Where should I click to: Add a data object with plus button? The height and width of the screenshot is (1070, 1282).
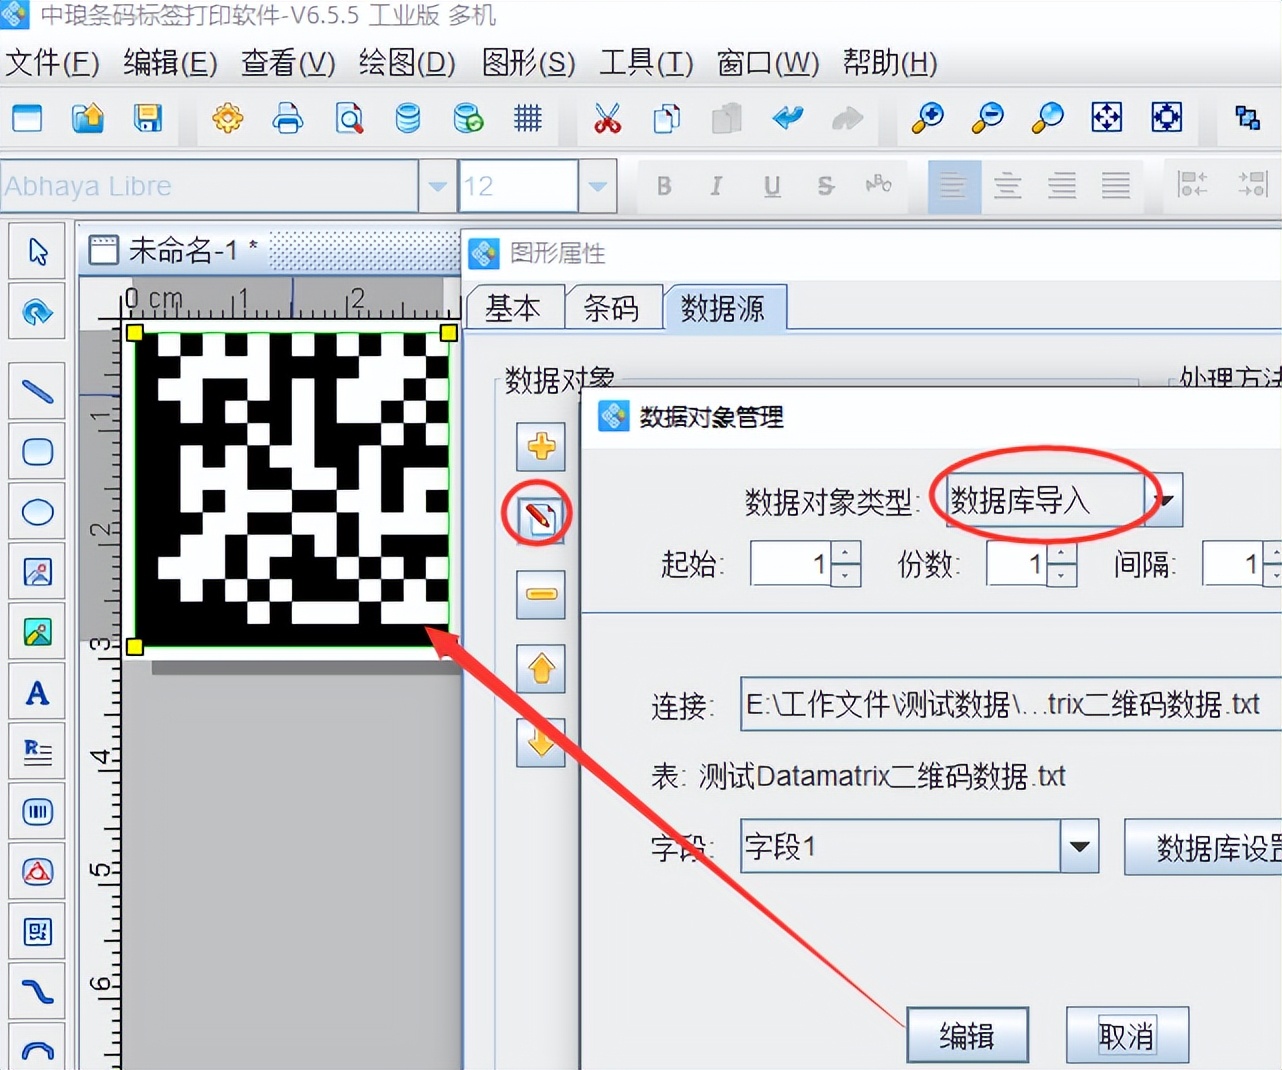[x=541, y=446]
